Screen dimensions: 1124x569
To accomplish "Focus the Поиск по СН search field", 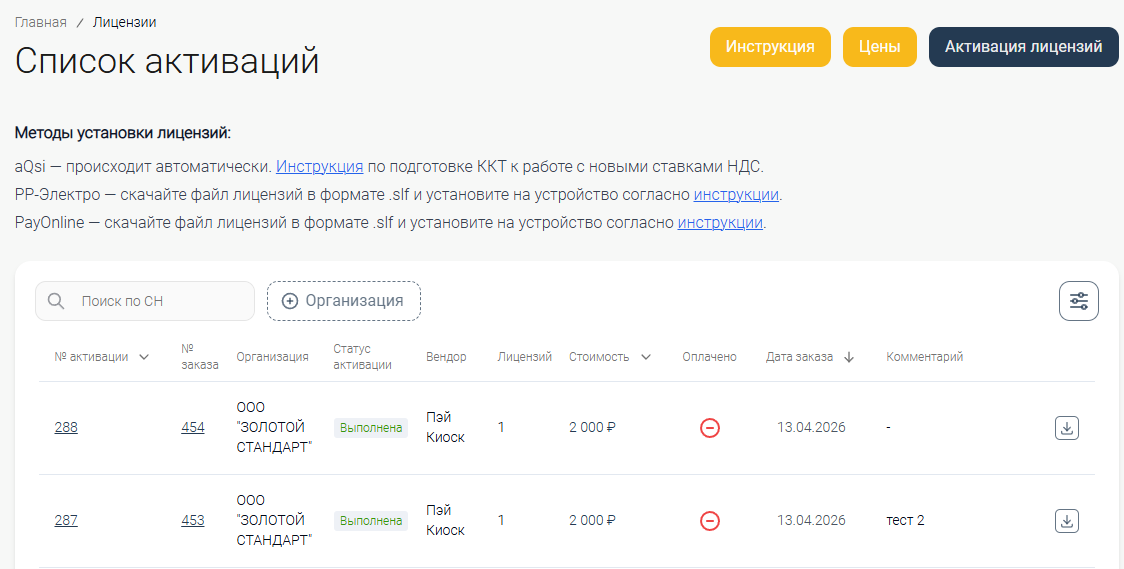I will (x=160, y=301).
